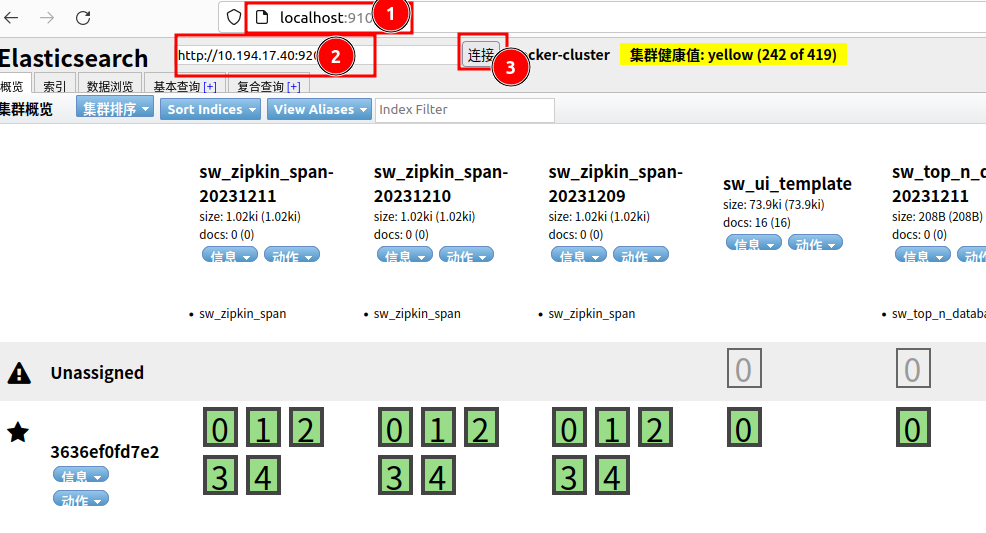The width and height of the screenshot is (986, 533).
Task: Click unassigned shard 0 under sw_ui_template
Action: click(x=743, y=370)
